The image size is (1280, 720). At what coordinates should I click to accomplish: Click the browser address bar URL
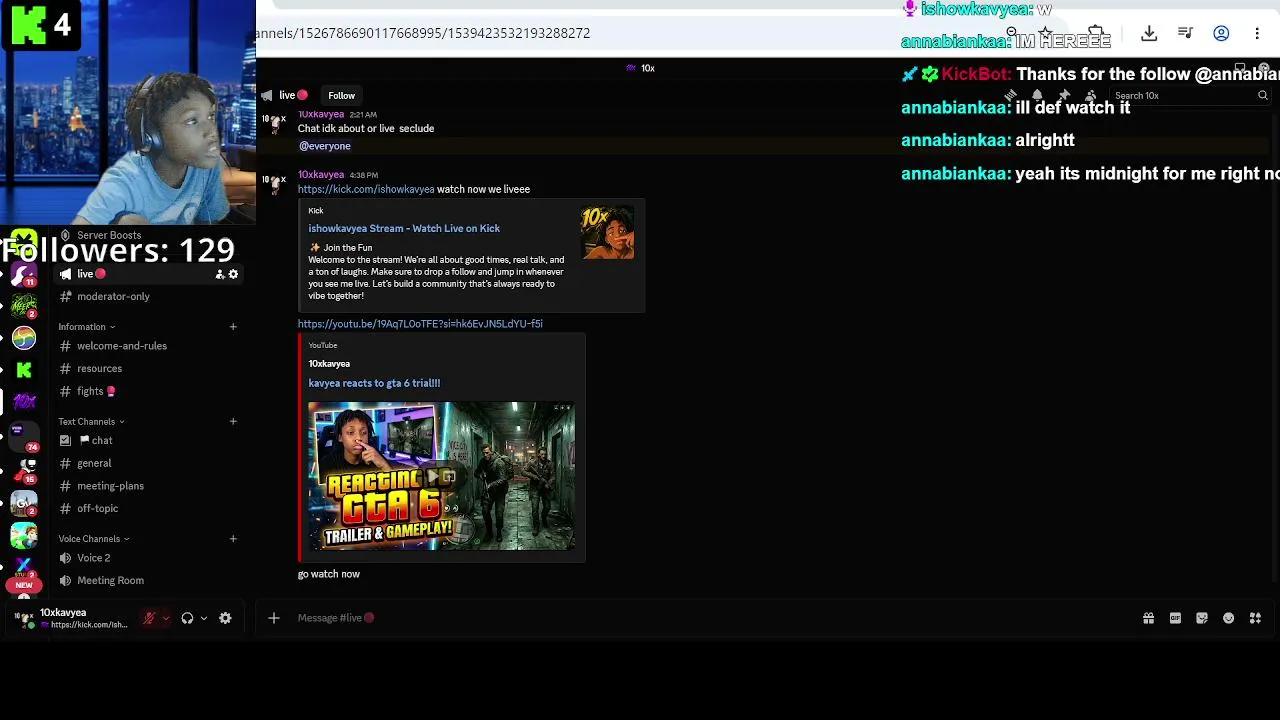(x=423, y=33)
